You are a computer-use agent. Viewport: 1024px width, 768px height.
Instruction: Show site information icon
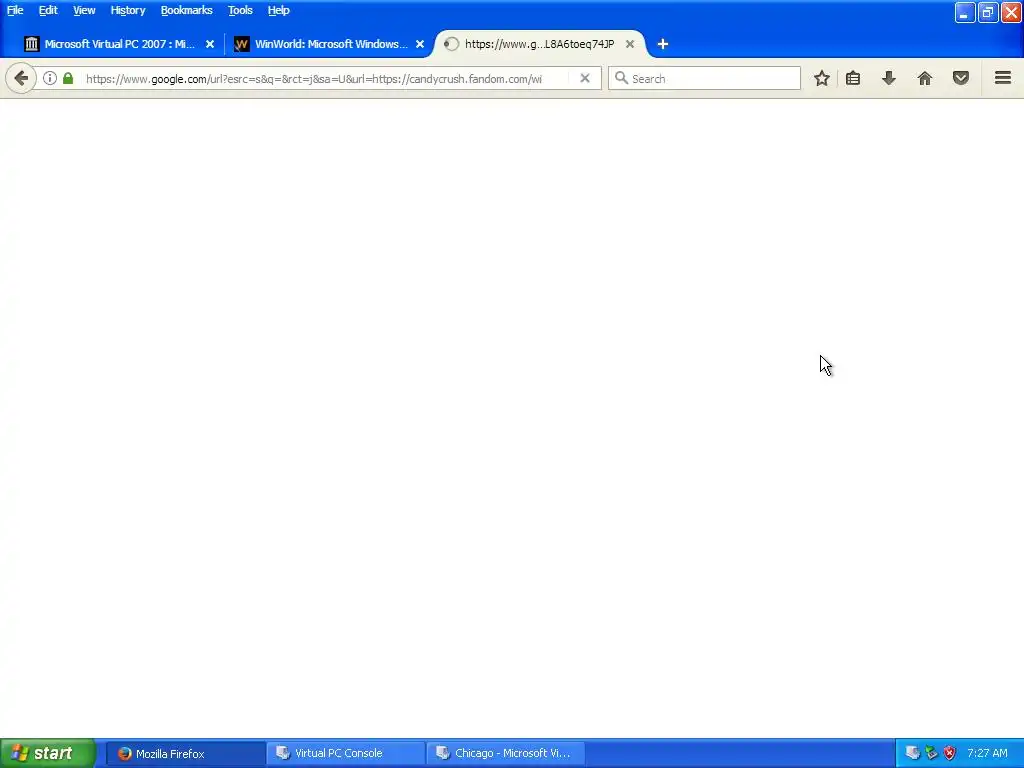50,78
